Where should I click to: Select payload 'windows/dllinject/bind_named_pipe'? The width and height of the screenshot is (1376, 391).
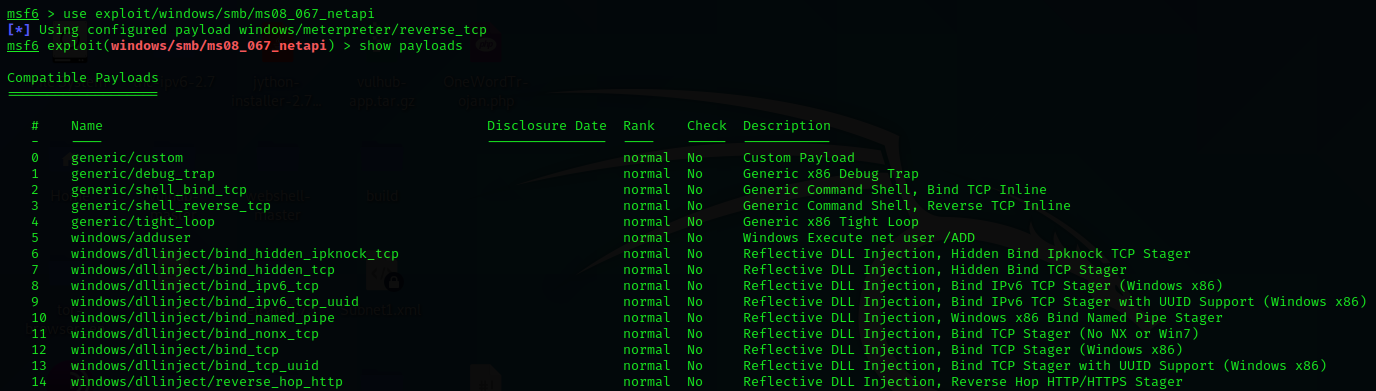(202, 318)
